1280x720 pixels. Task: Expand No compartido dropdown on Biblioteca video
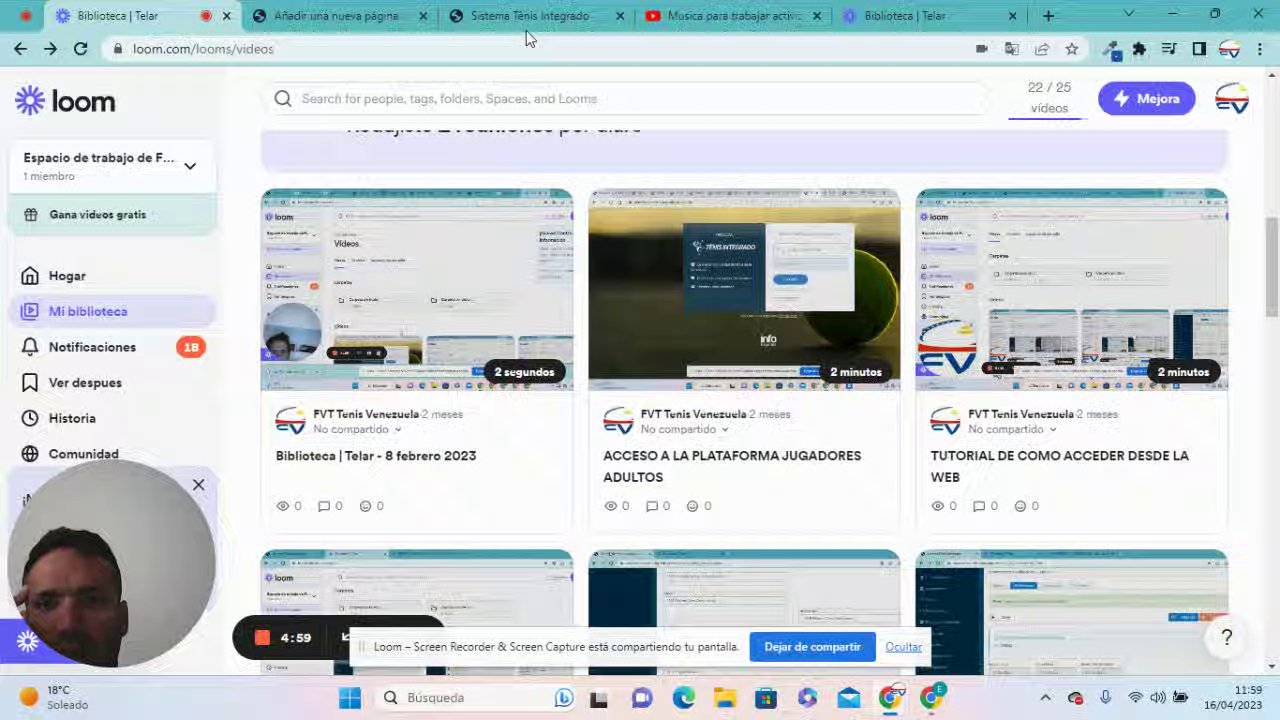(357, 430)
